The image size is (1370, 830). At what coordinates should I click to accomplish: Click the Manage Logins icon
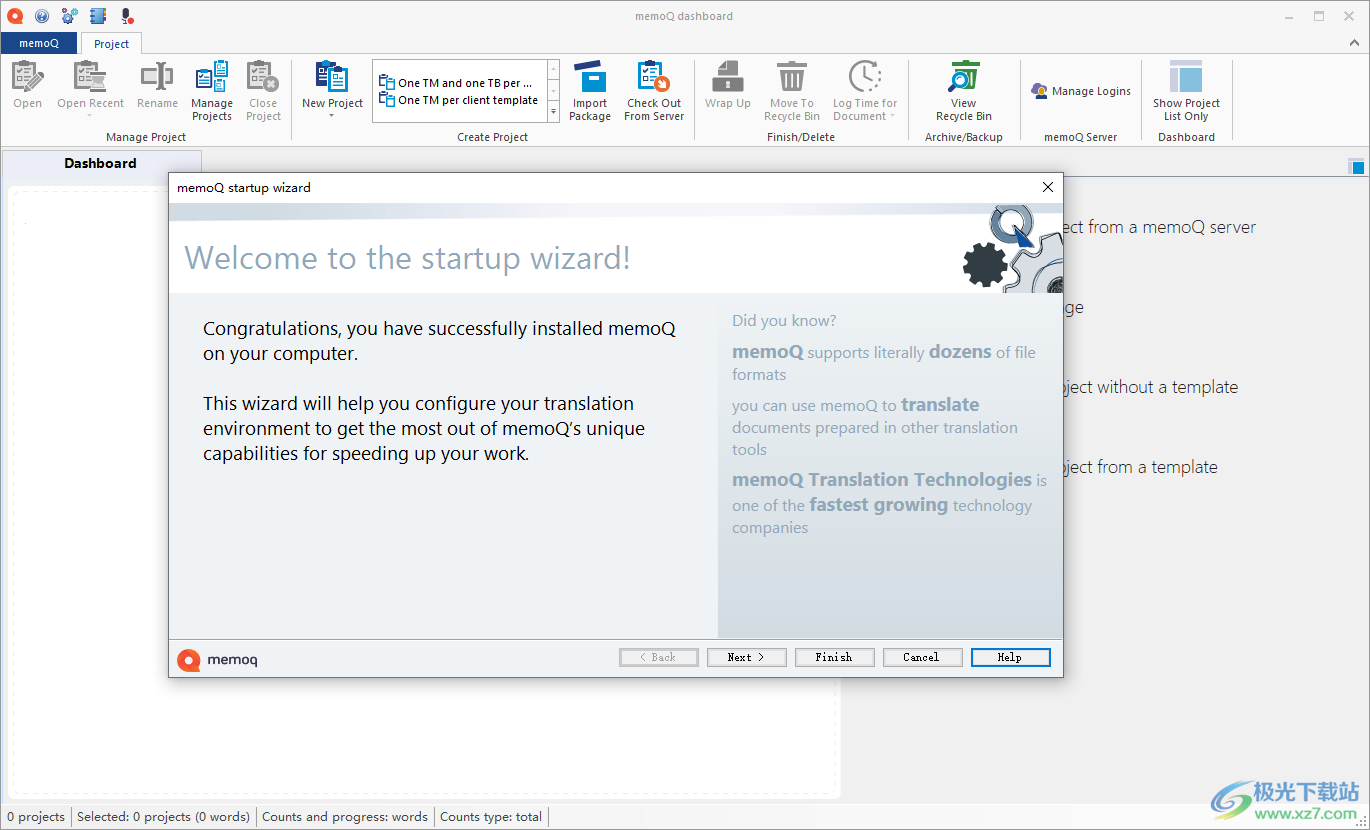pos(1080,90)
